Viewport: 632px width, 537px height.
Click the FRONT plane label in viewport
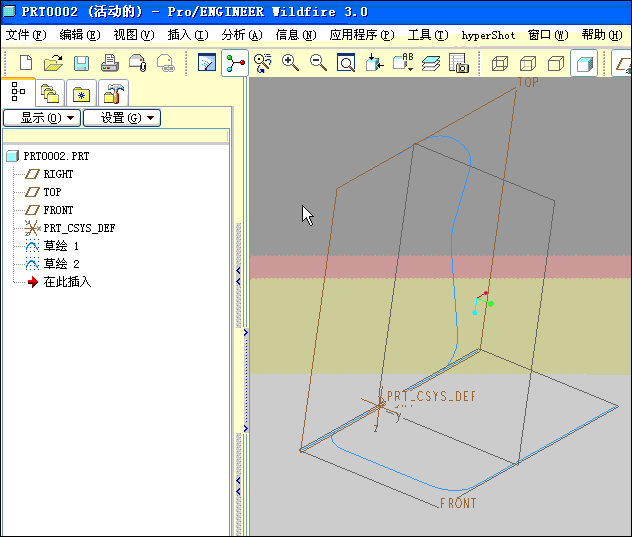coord(458,503)
